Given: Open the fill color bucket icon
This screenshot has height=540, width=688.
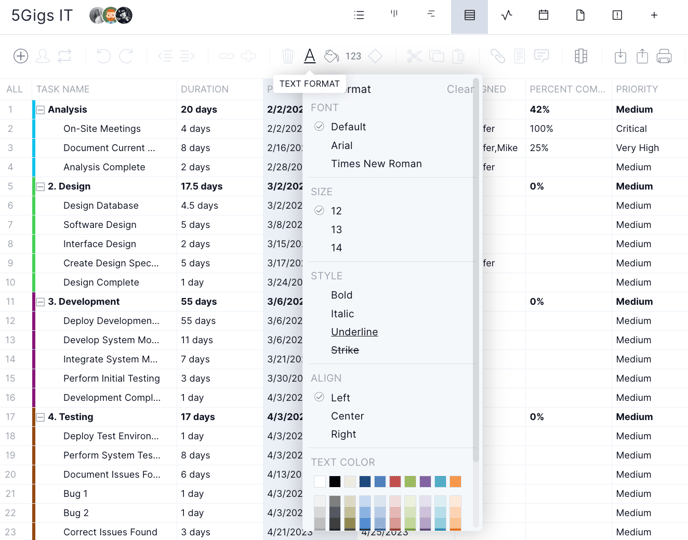Looking at the screenshot, I should pyautogui.click(x=332, y=56).
